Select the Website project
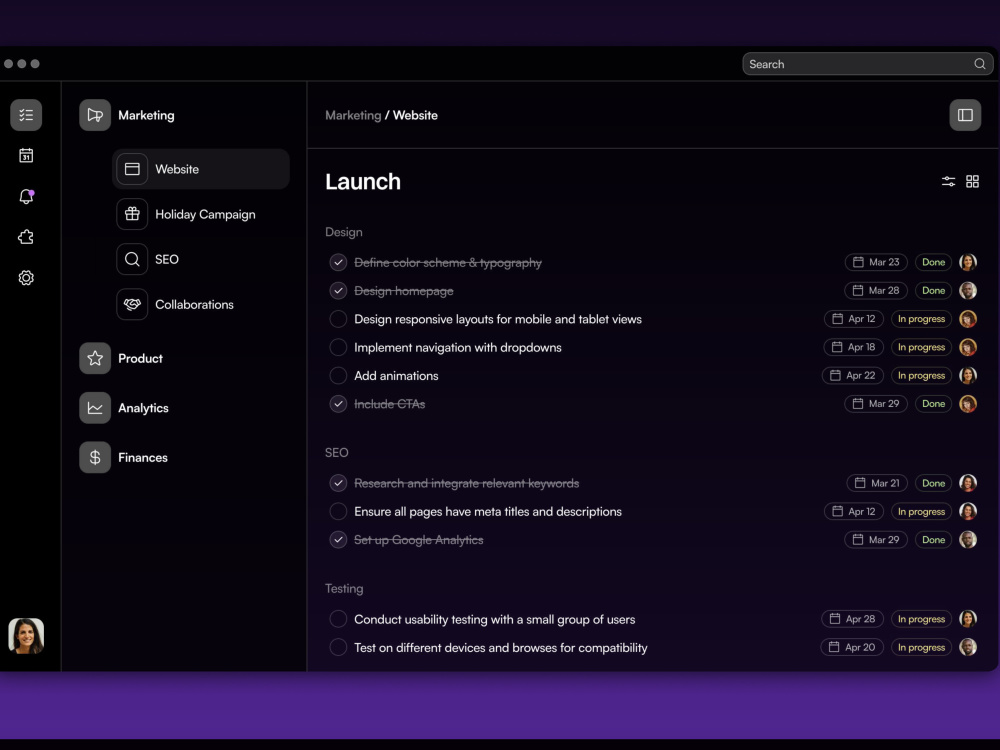The width and height of the screenshot is (1000, 750). (x=201, y=169)
